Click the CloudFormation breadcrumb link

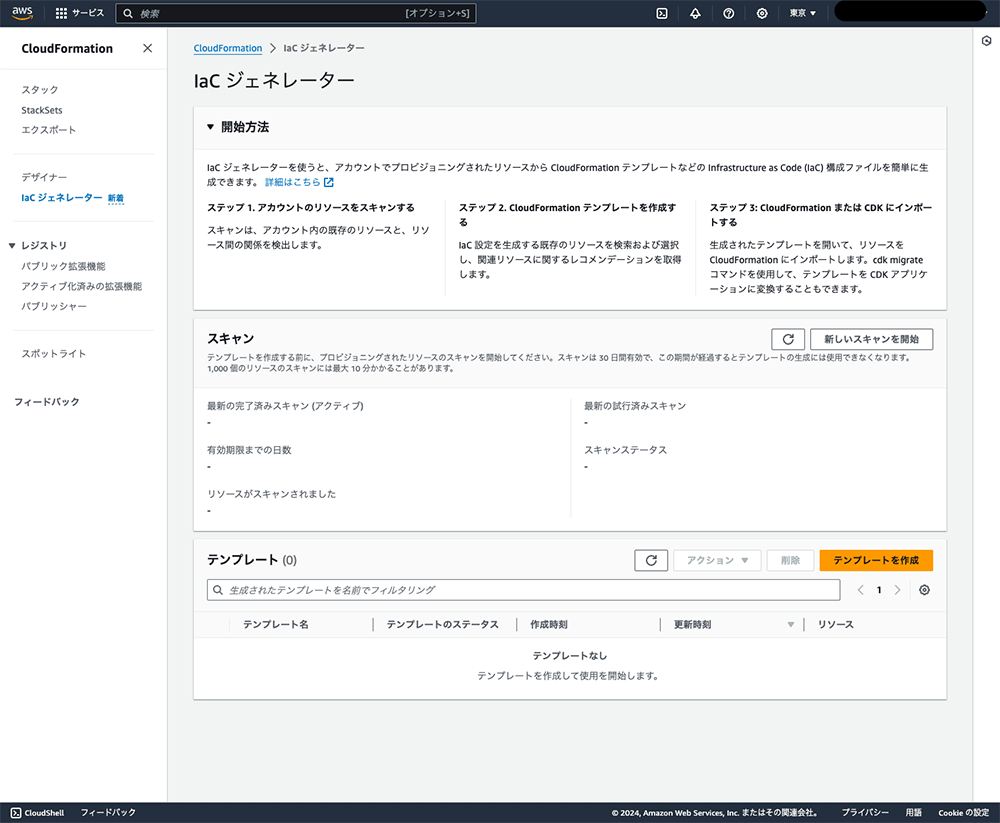coord(228,48)
